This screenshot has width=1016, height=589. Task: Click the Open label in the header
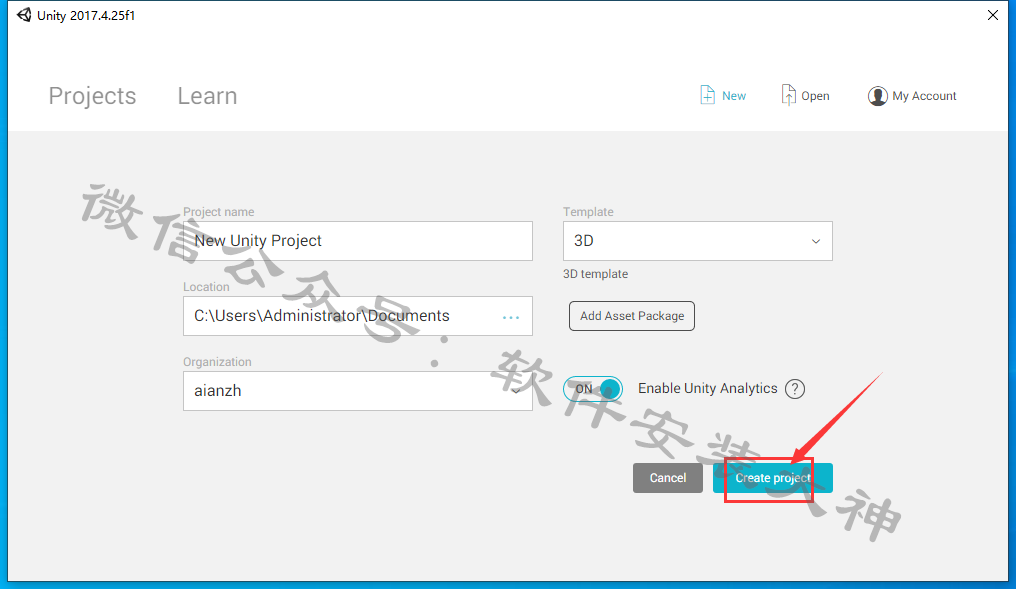point(815,96)
